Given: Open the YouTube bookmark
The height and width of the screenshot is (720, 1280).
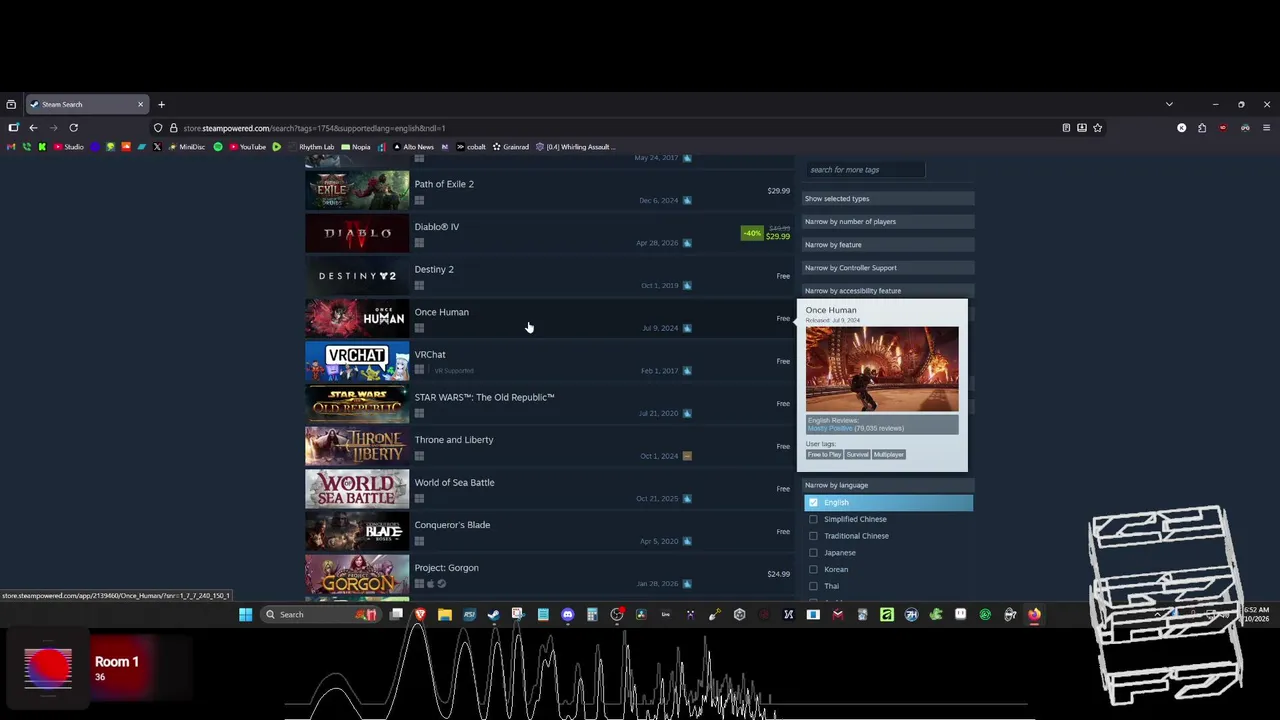Looking at the screenshot, I should coord(247,147).
